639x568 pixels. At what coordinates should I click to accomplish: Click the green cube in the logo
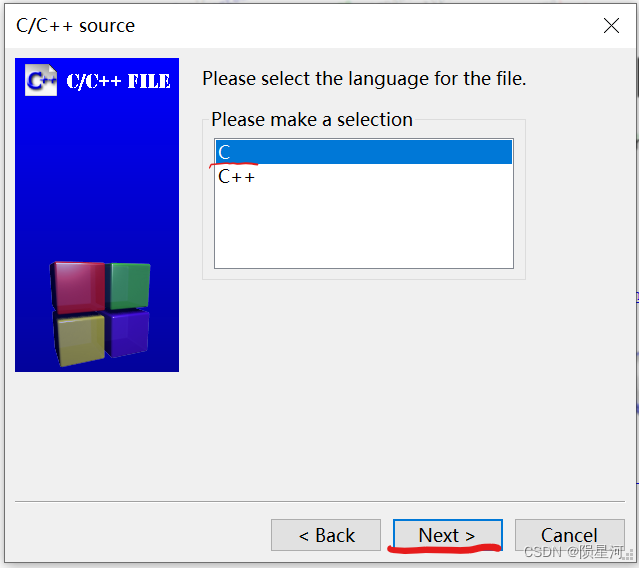pos(130,286)
